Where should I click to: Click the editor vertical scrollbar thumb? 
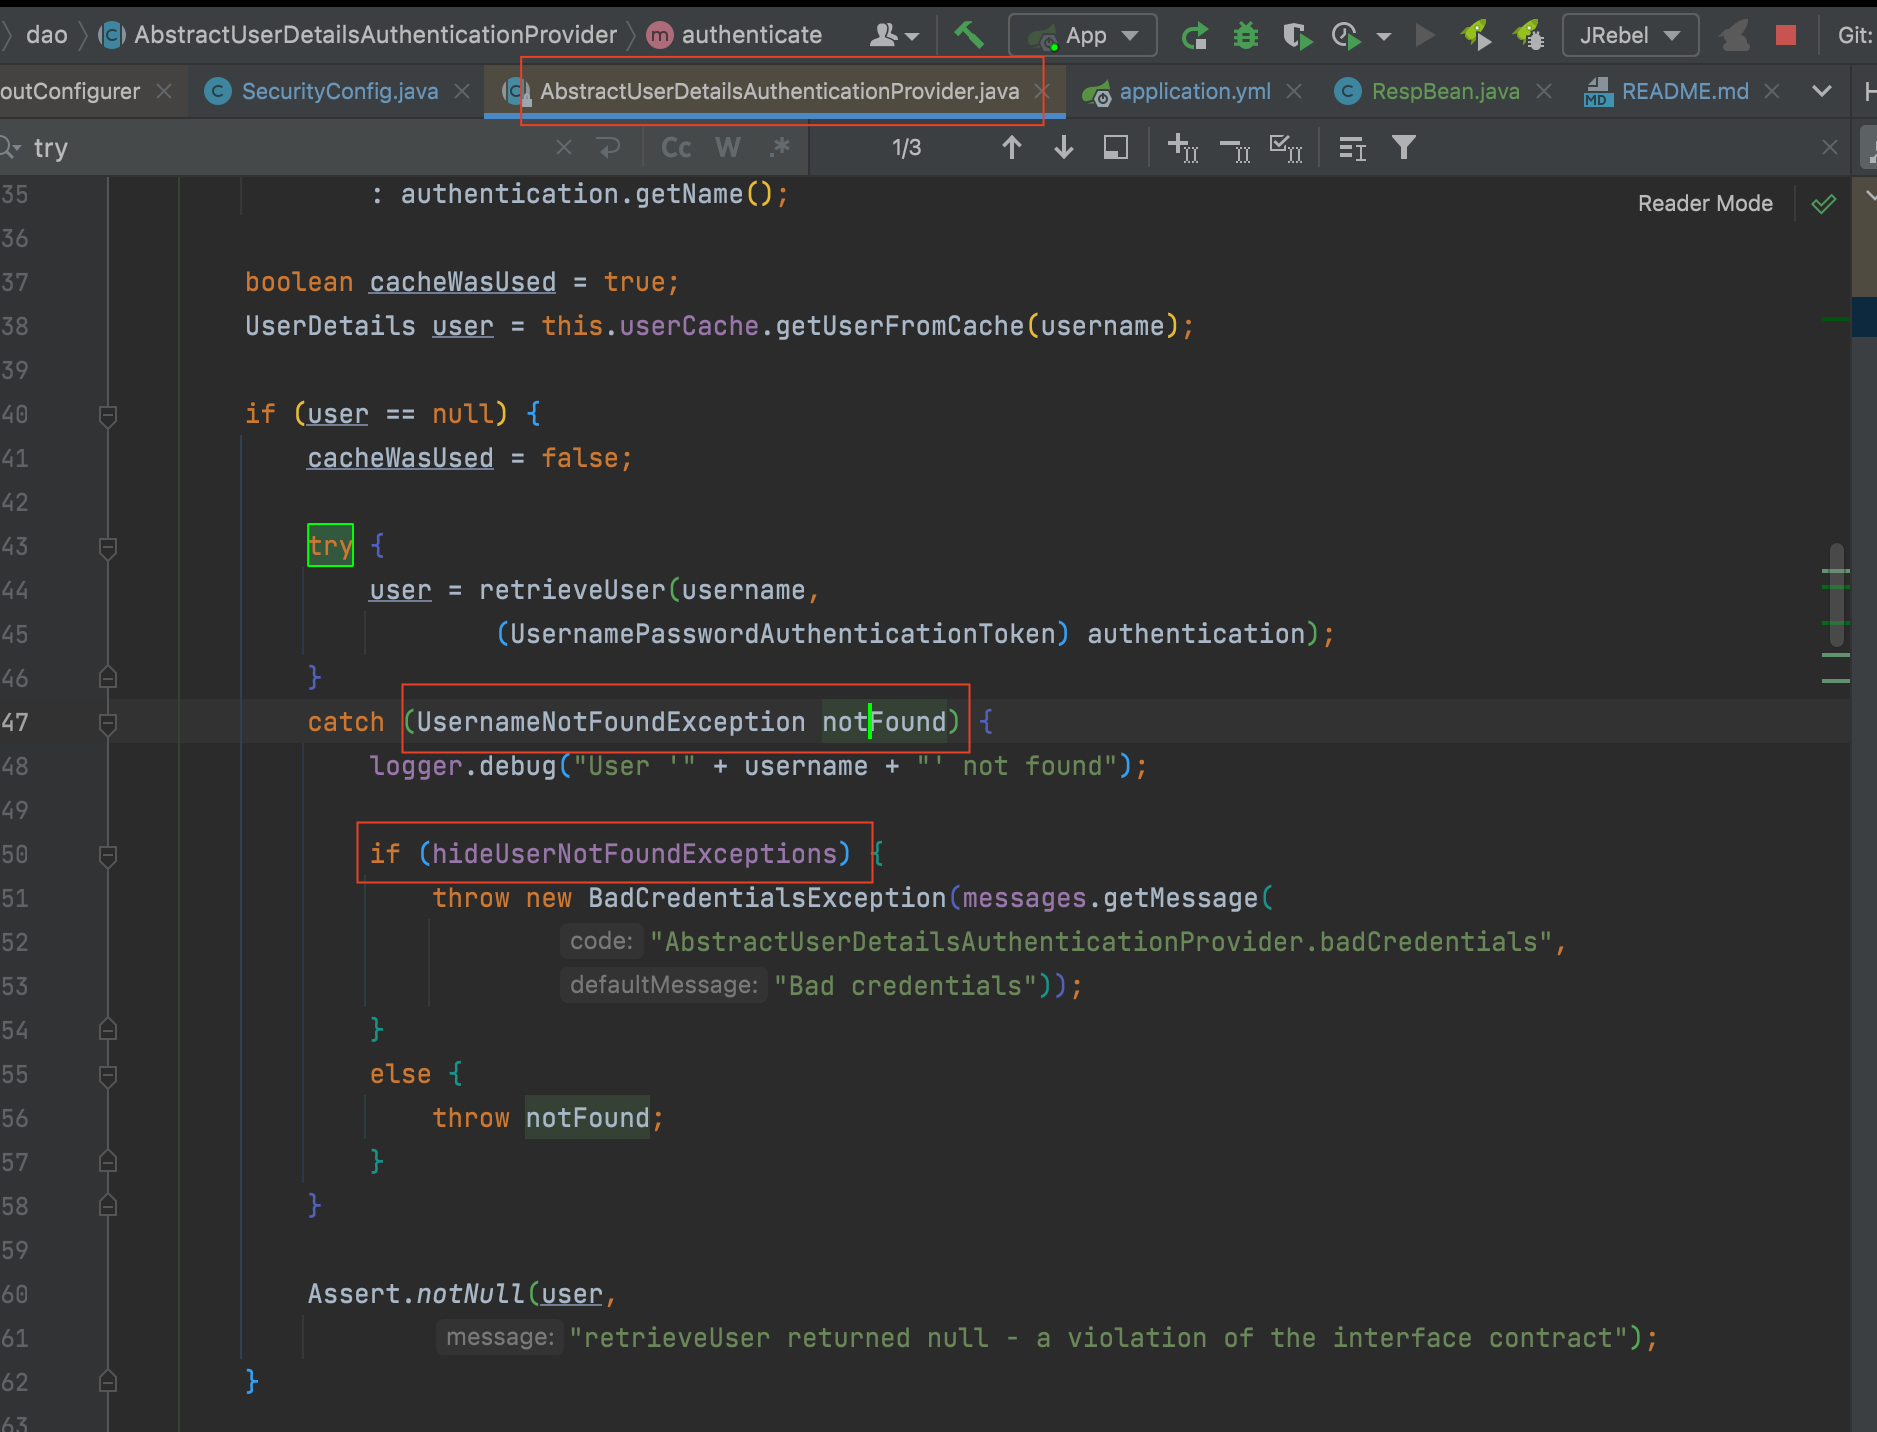(x=1836, y=595)
